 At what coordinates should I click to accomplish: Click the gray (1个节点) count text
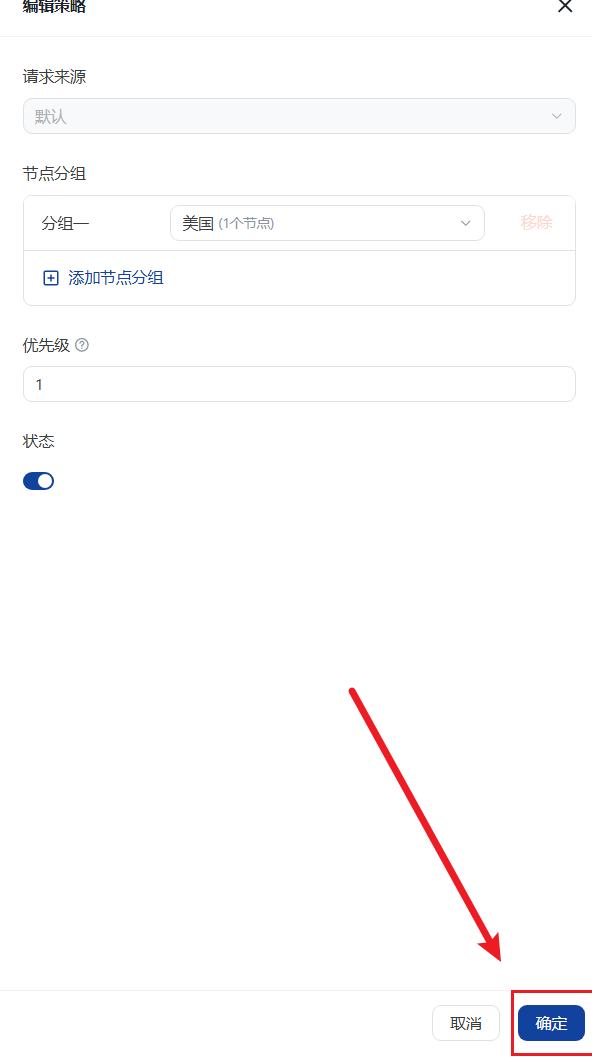click(246, 224)
